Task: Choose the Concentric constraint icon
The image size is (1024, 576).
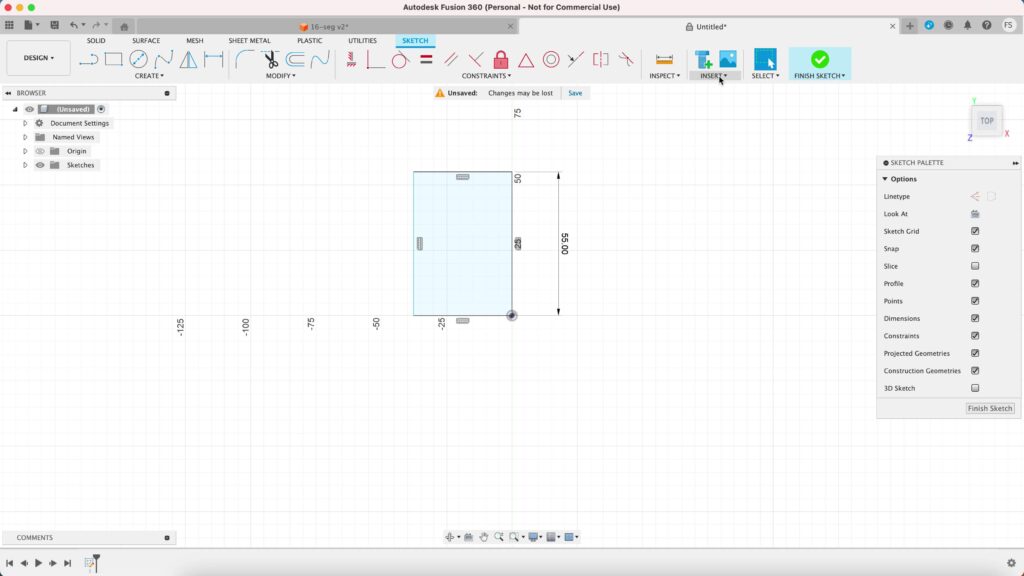Action: point(550,60)
